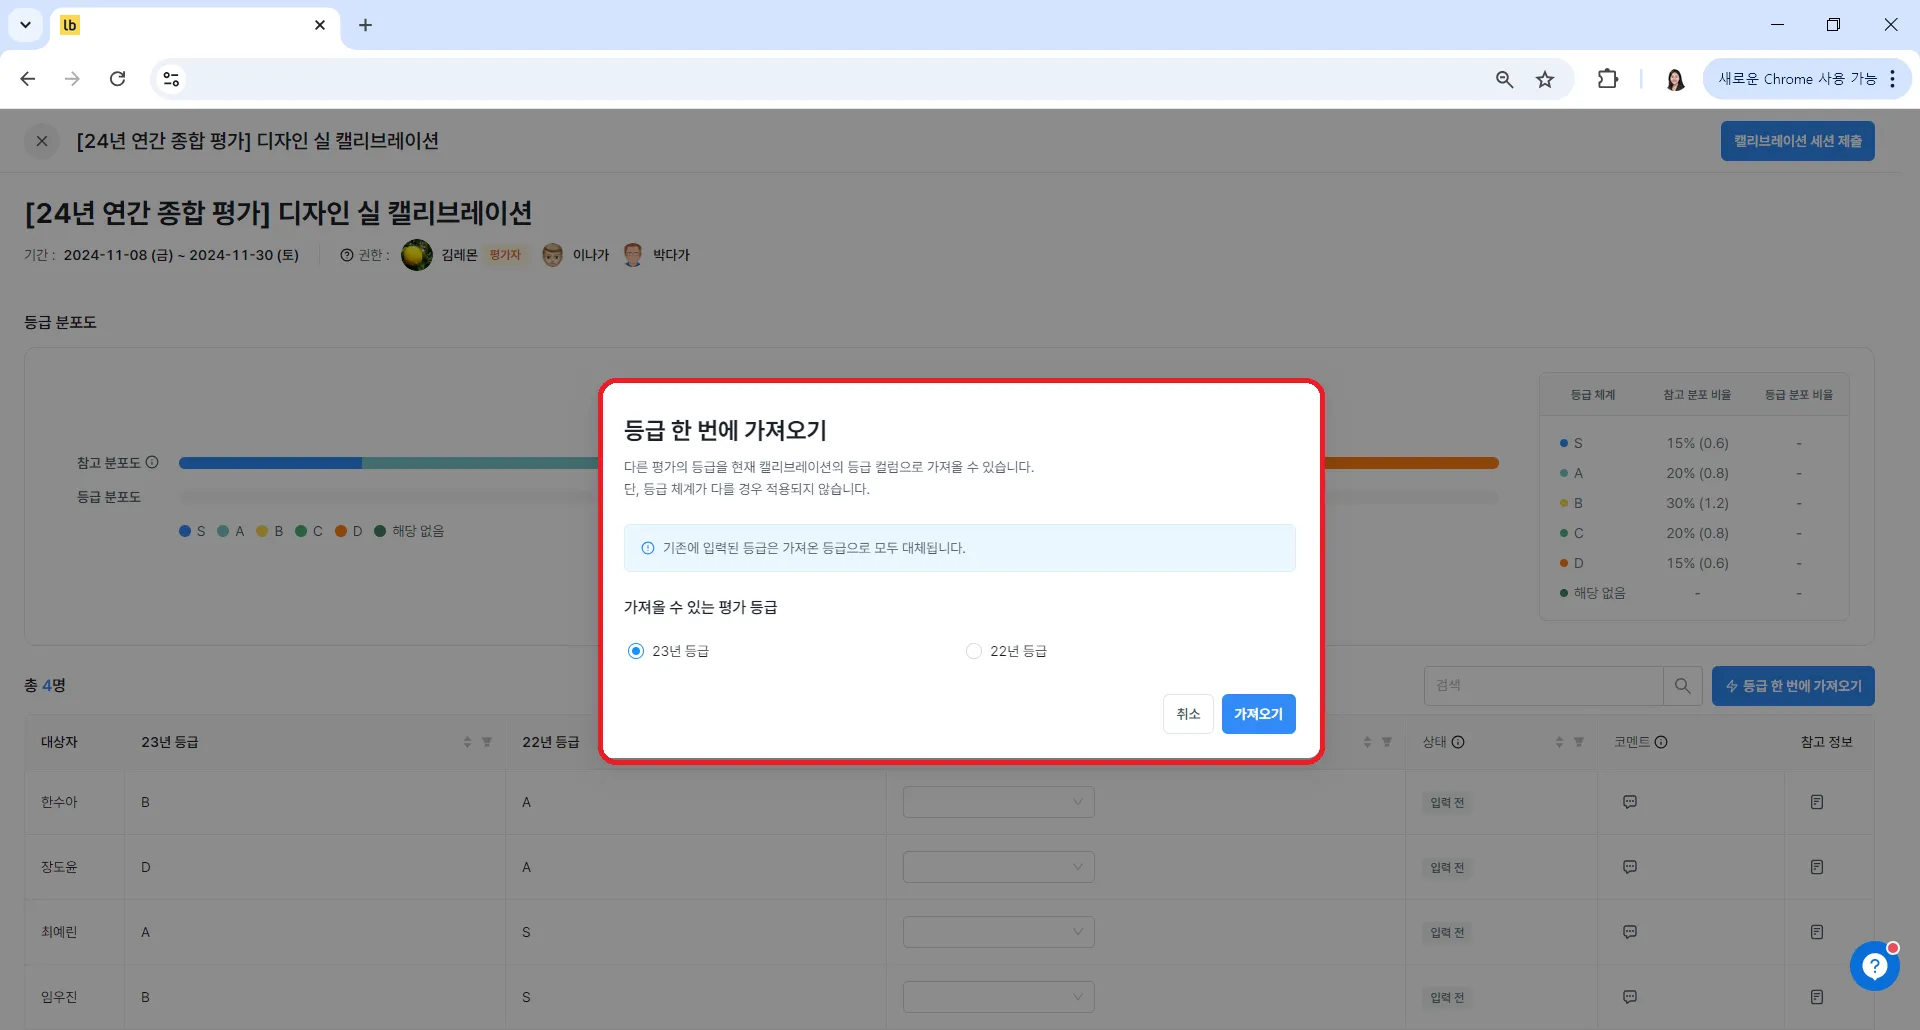
Task: Open the comment icon for 임우진
Action: click(x=1630, y=997)
